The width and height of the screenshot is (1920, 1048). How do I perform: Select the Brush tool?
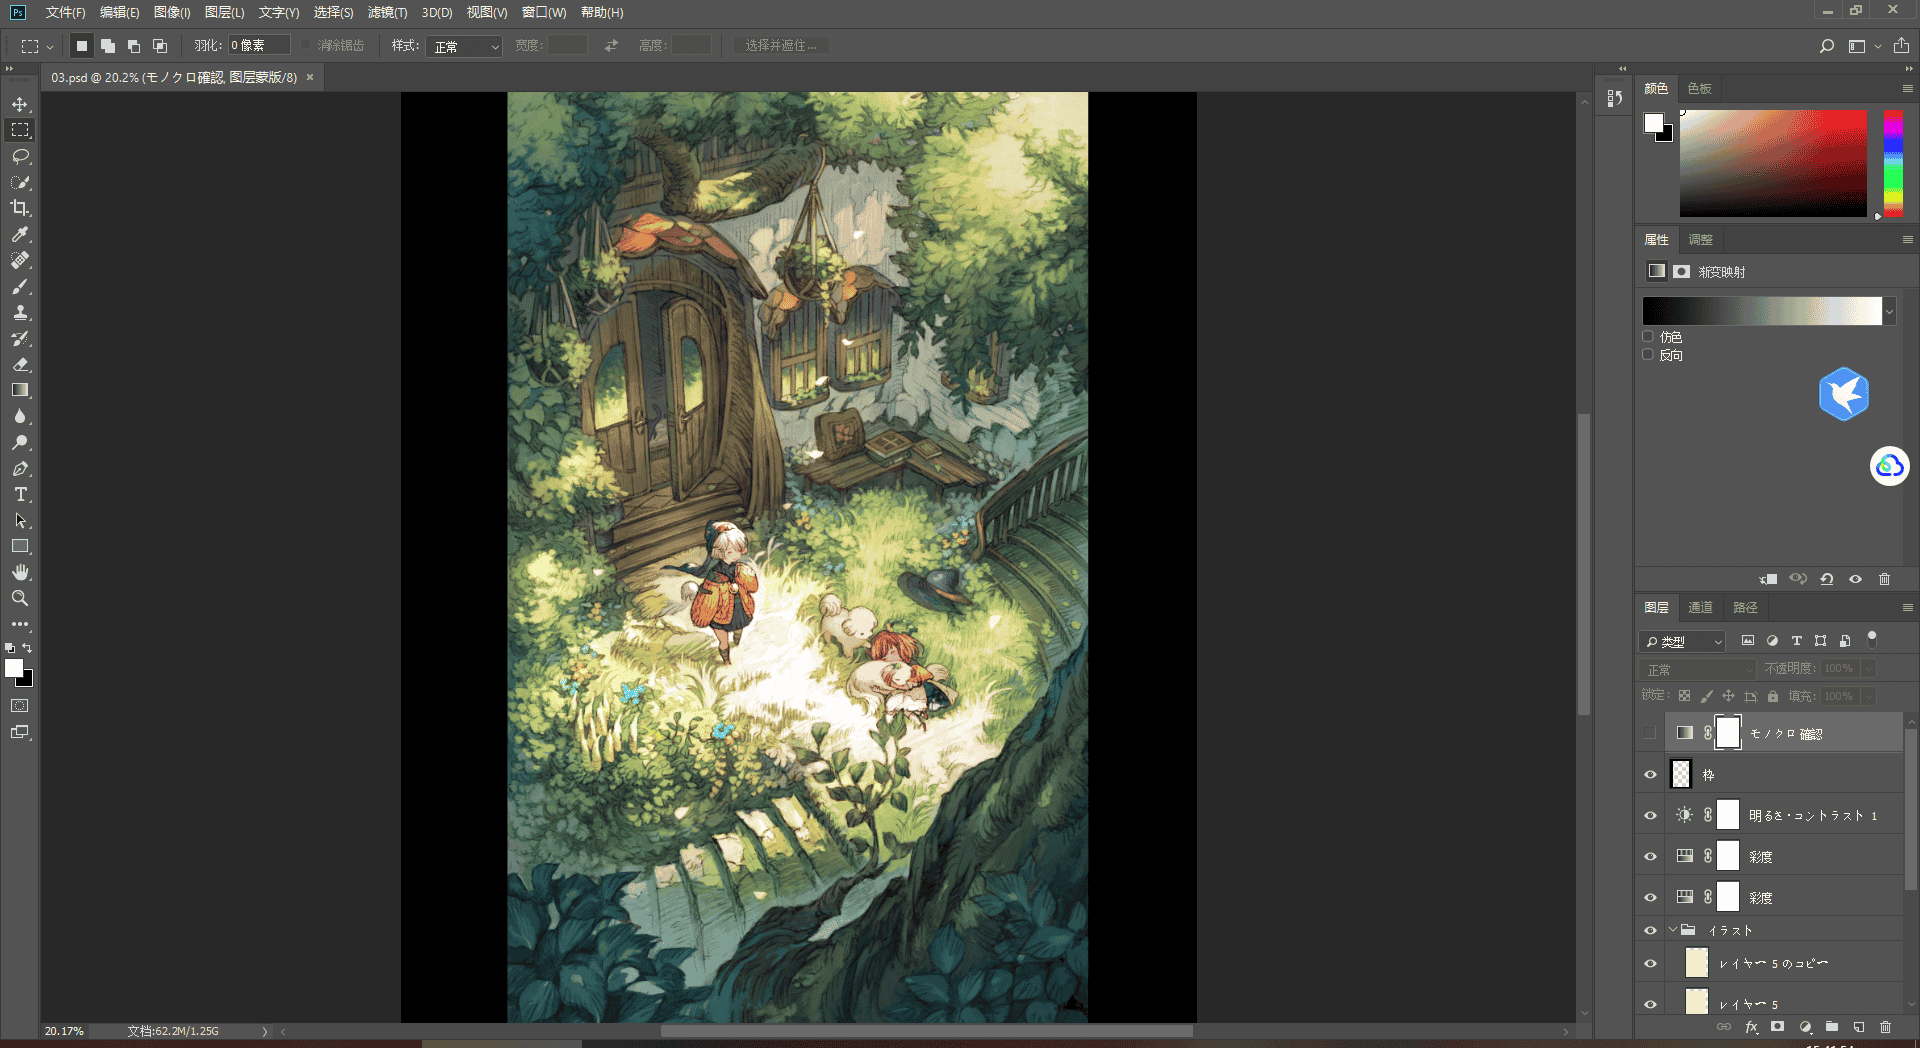click(20, 286)
